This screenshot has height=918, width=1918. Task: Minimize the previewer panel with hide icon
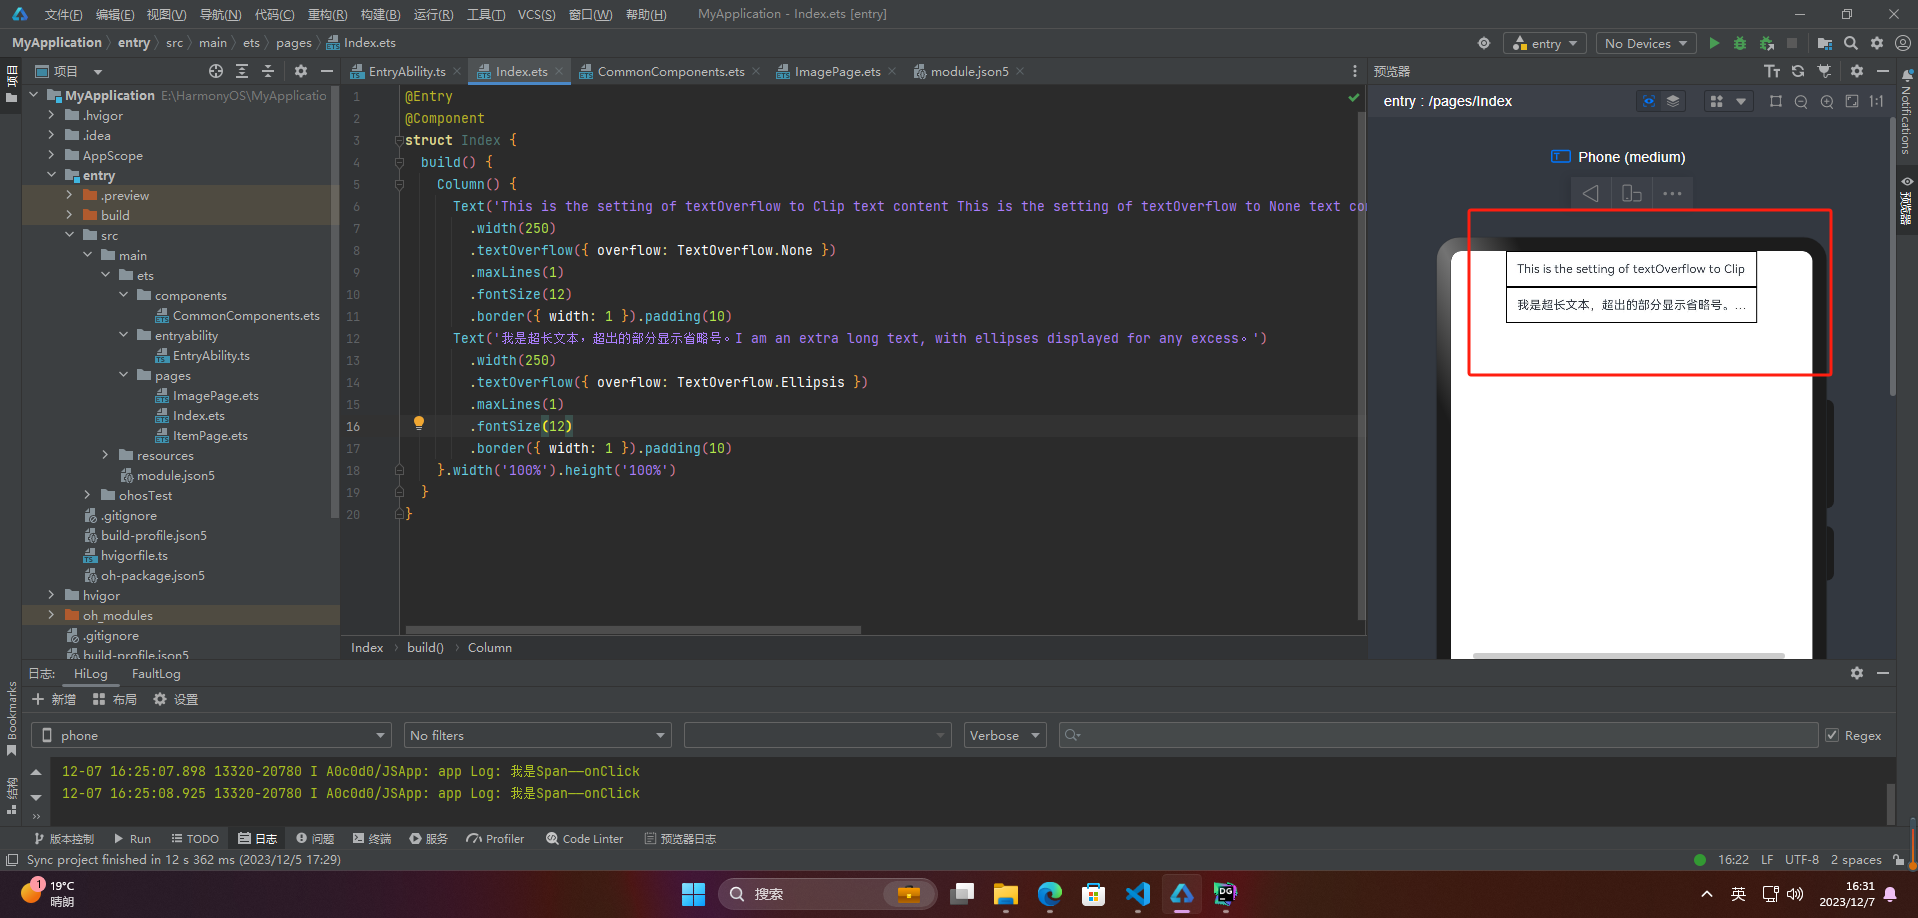coord(1883,71)
